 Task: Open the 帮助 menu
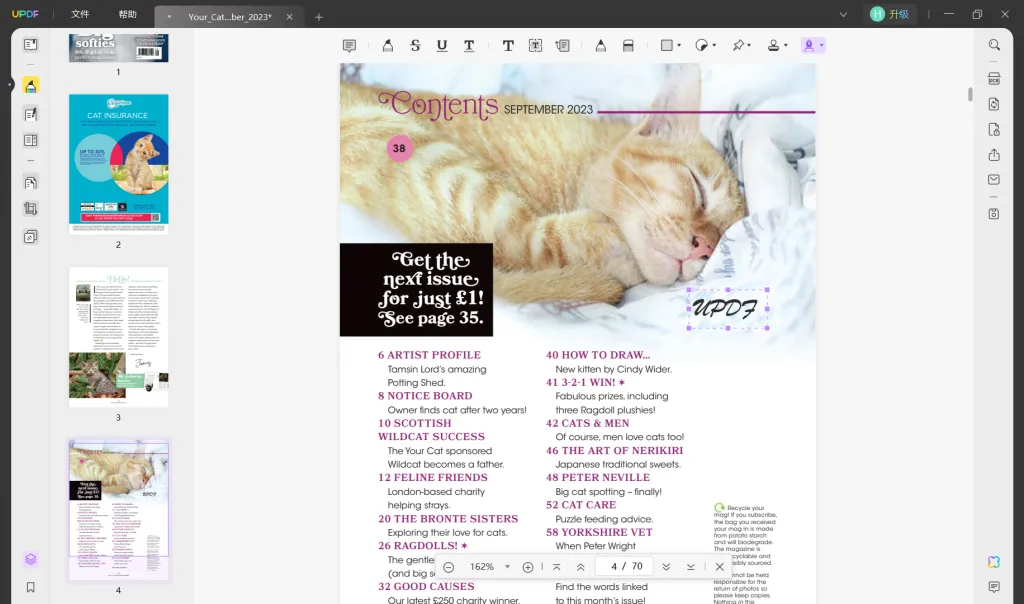[x=127, y=14]
